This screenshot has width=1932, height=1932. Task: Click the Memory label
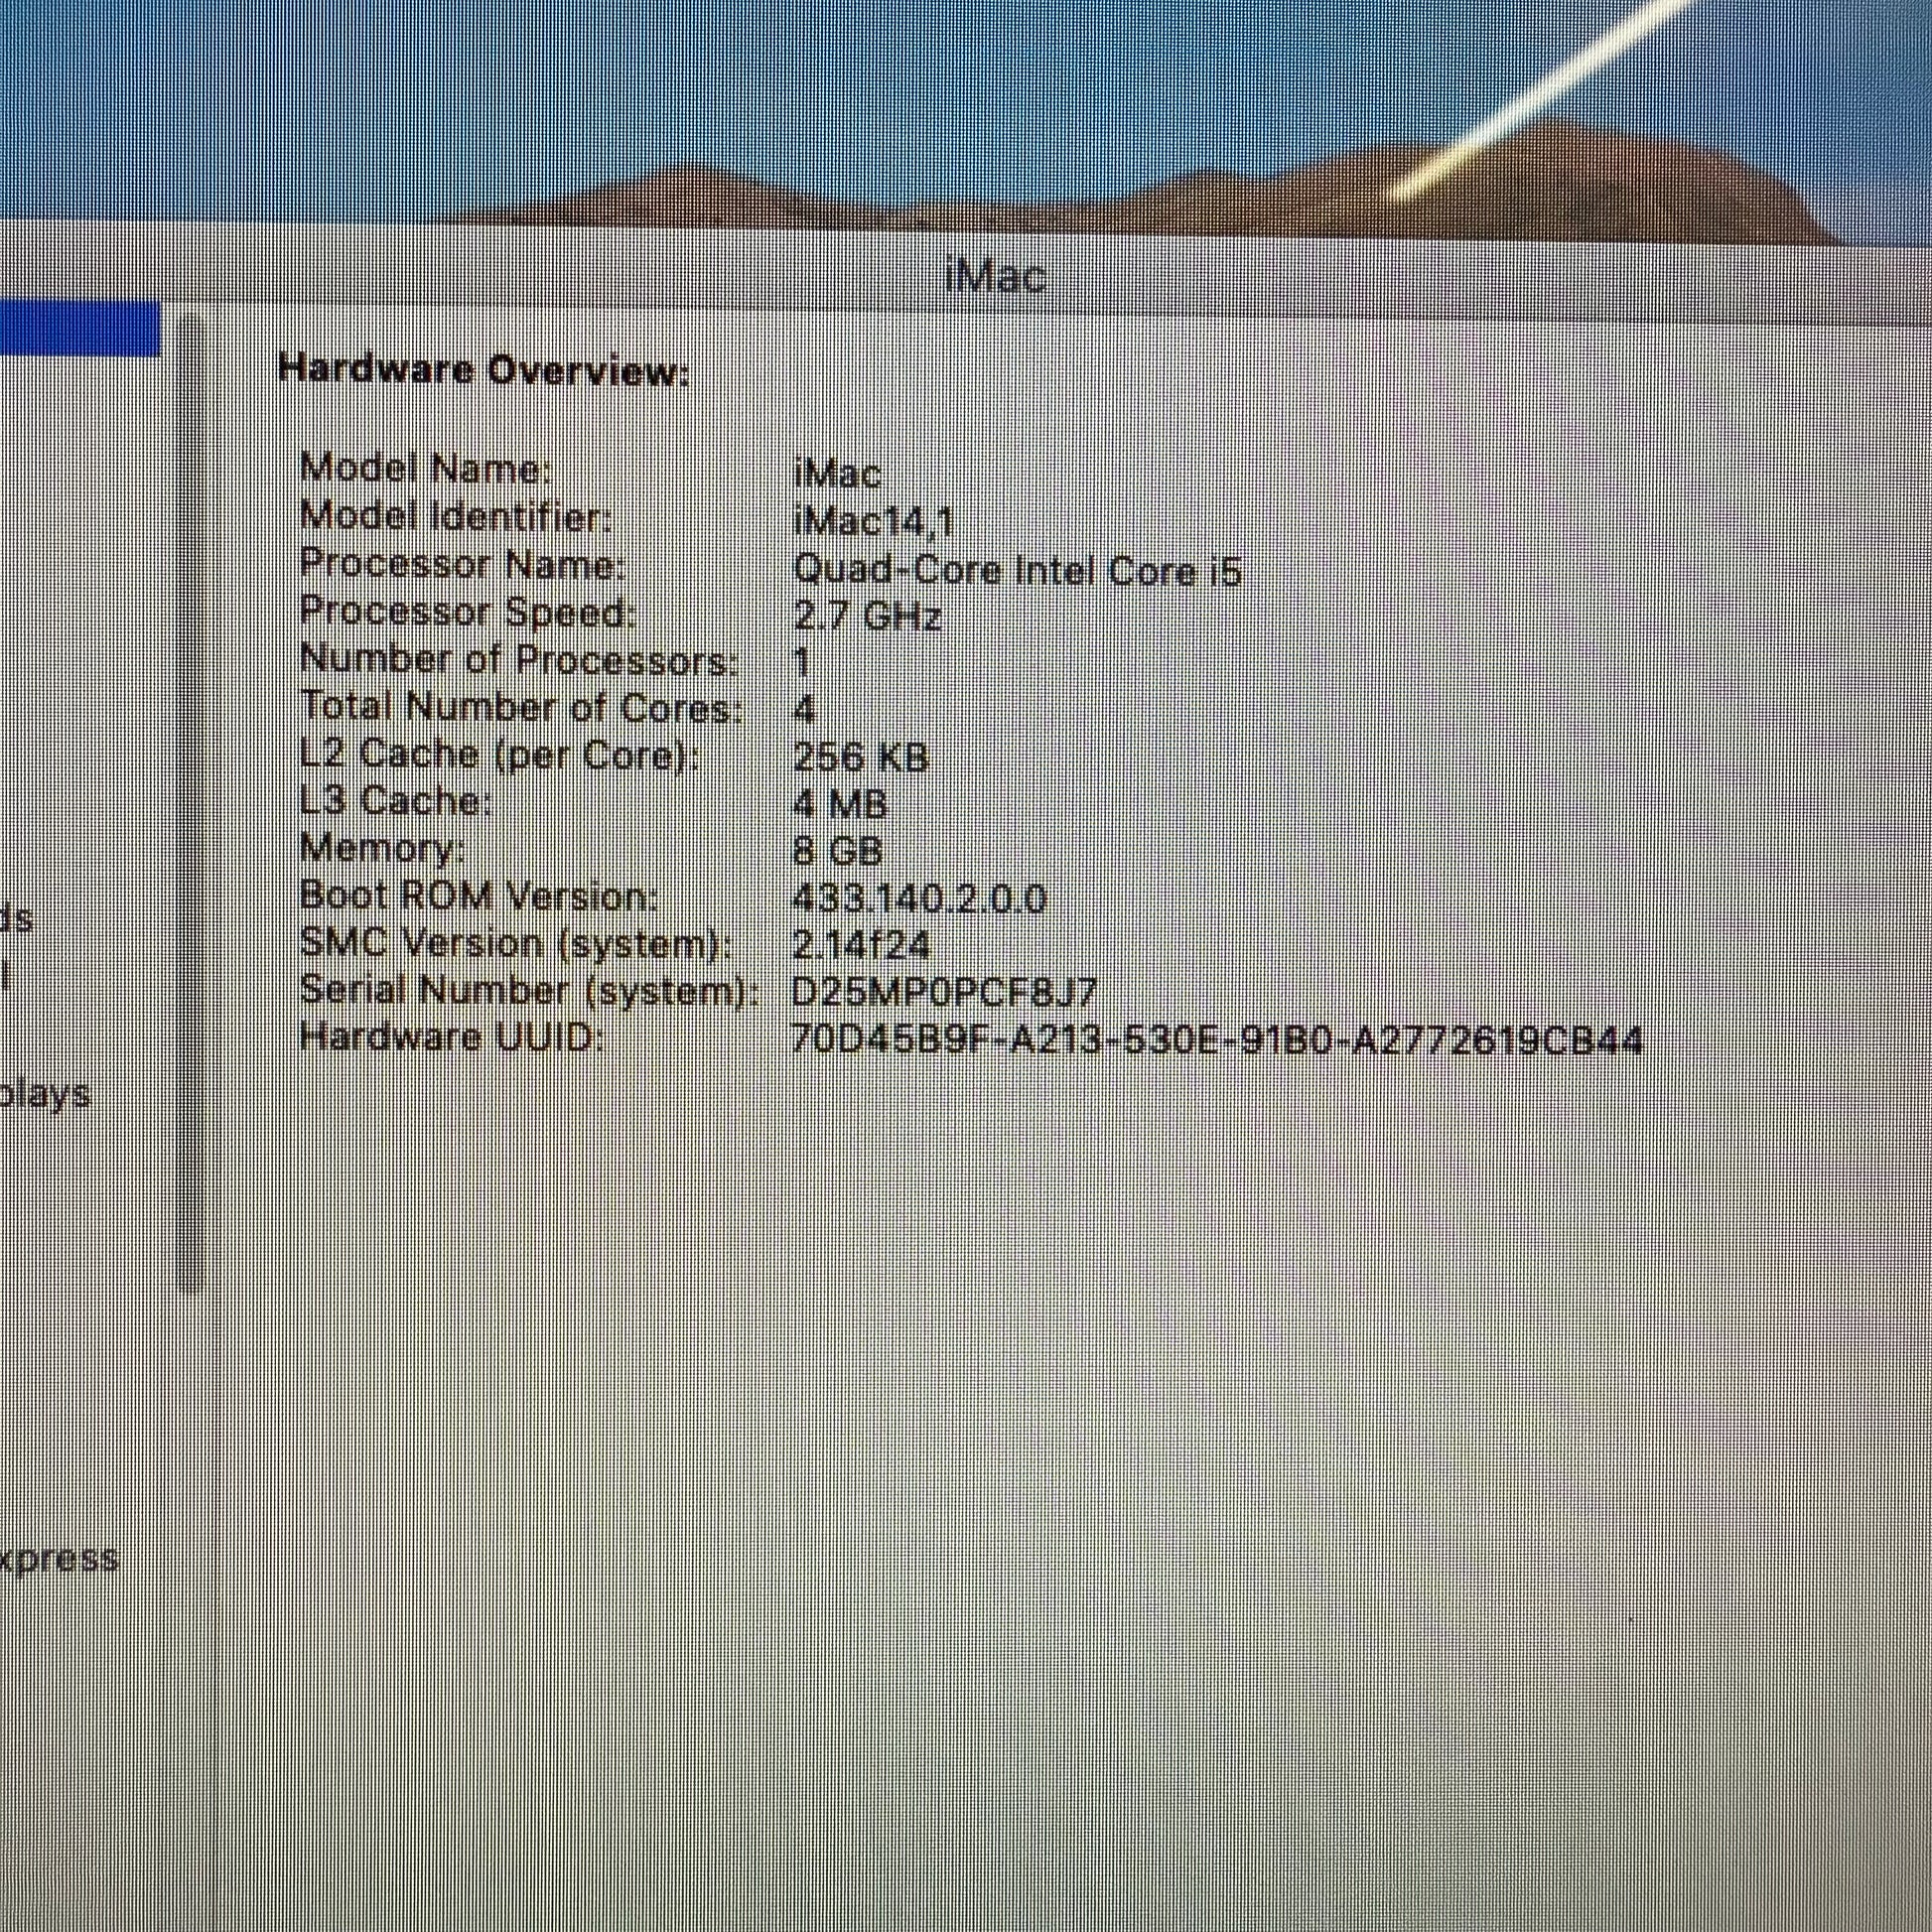(382, 848)
